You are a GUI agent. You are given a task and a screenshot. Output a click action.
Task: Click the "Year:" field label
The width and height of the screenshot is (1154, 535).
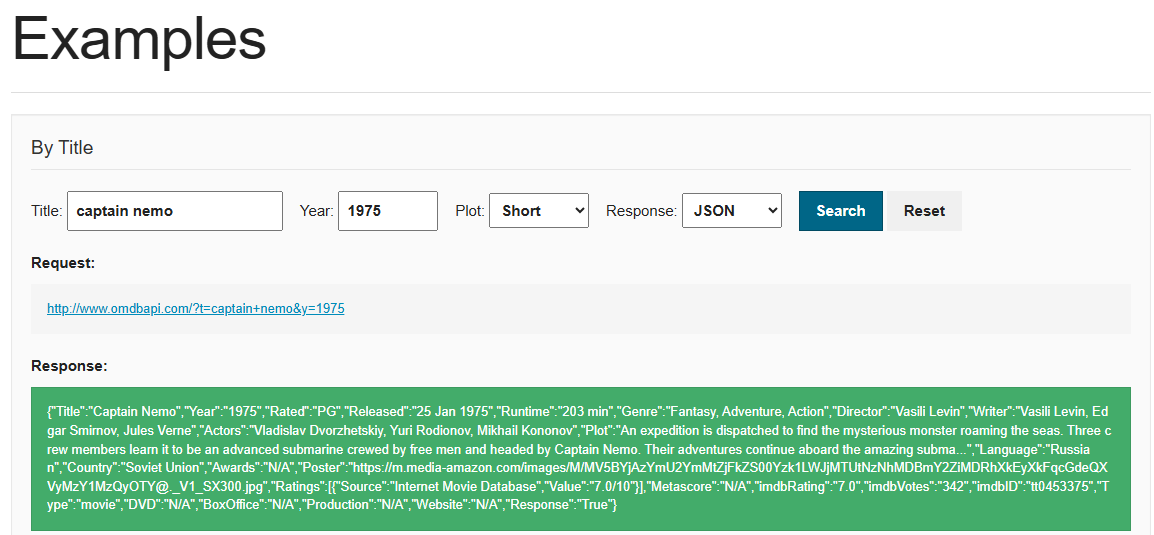point(316,211)
